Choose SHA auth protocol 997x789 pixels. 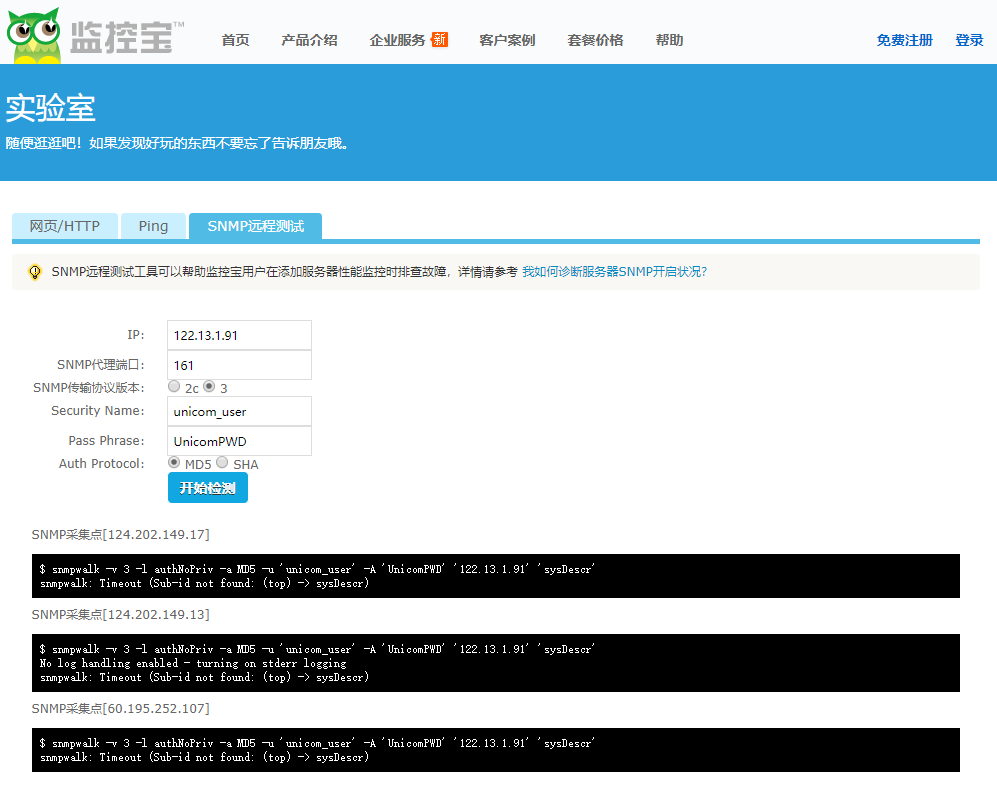coord(222,463)
